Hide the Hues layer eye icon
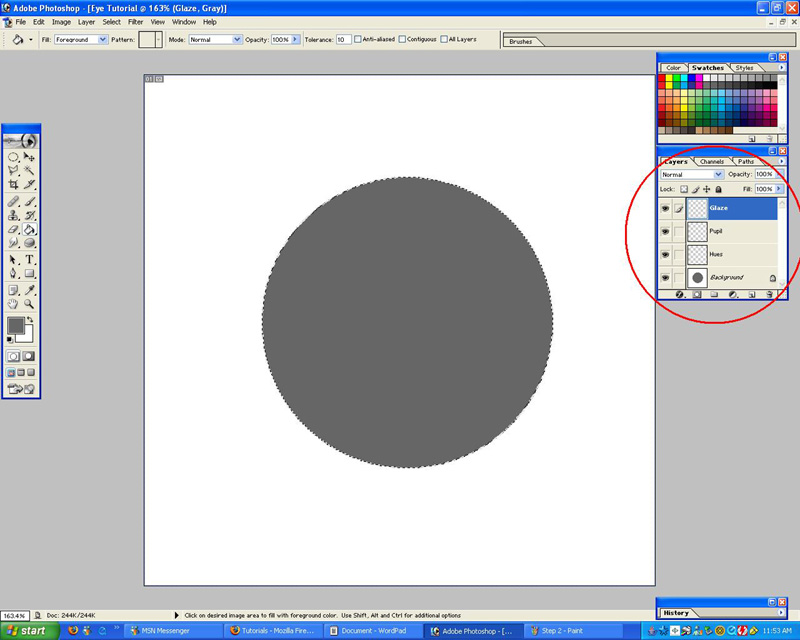This screenshot has width=800, height=640. pos(665,254)
